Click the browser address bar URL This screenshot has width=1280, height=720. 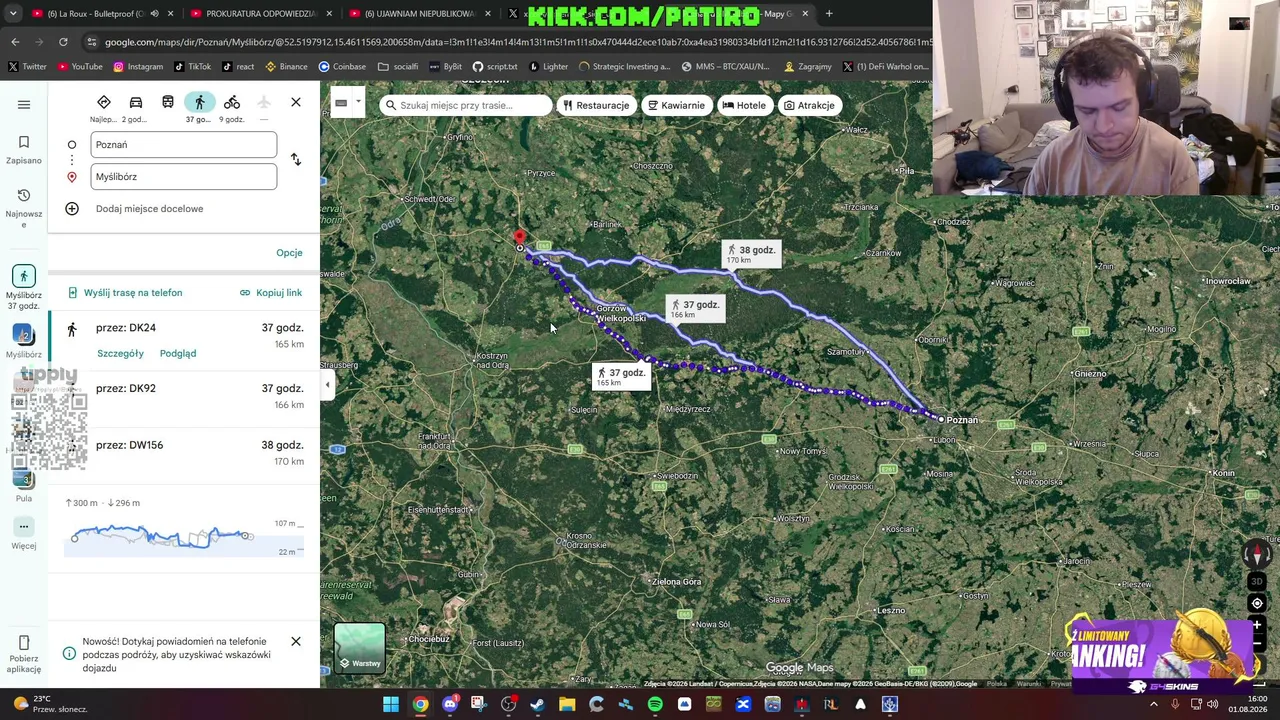click(x=516, y=42)
